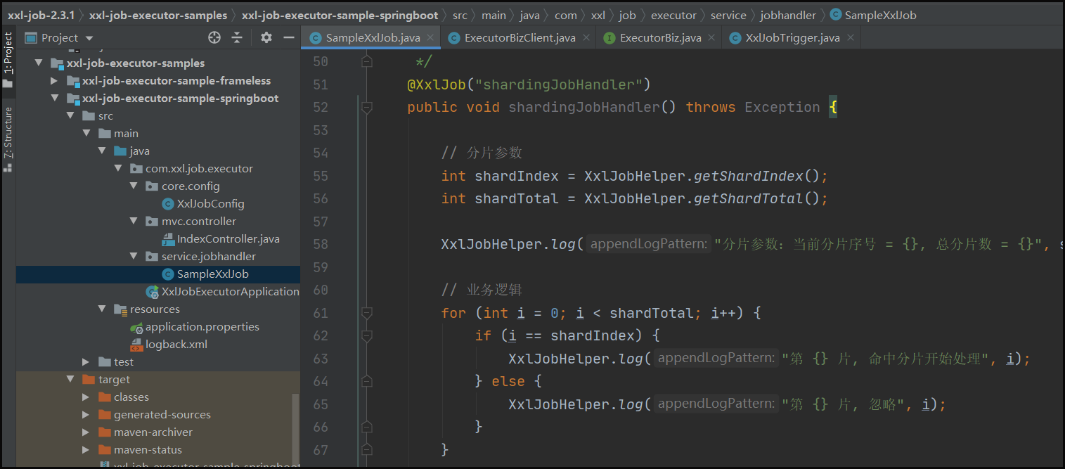This screenshot has width=1065, height=469.
Task: Collapse the com.xxl.job.executor package arrow
Action: point(118,168)
